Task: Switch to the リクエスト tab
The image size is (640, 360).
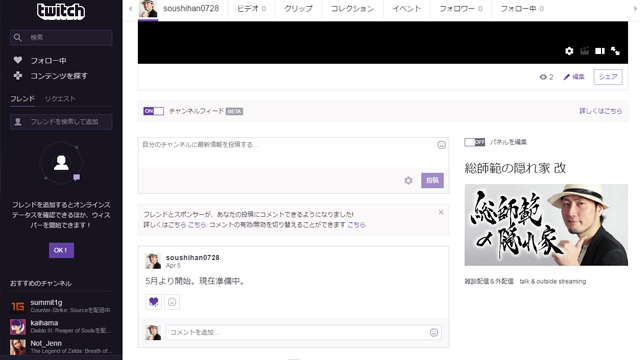Action: tap(60, 99)
